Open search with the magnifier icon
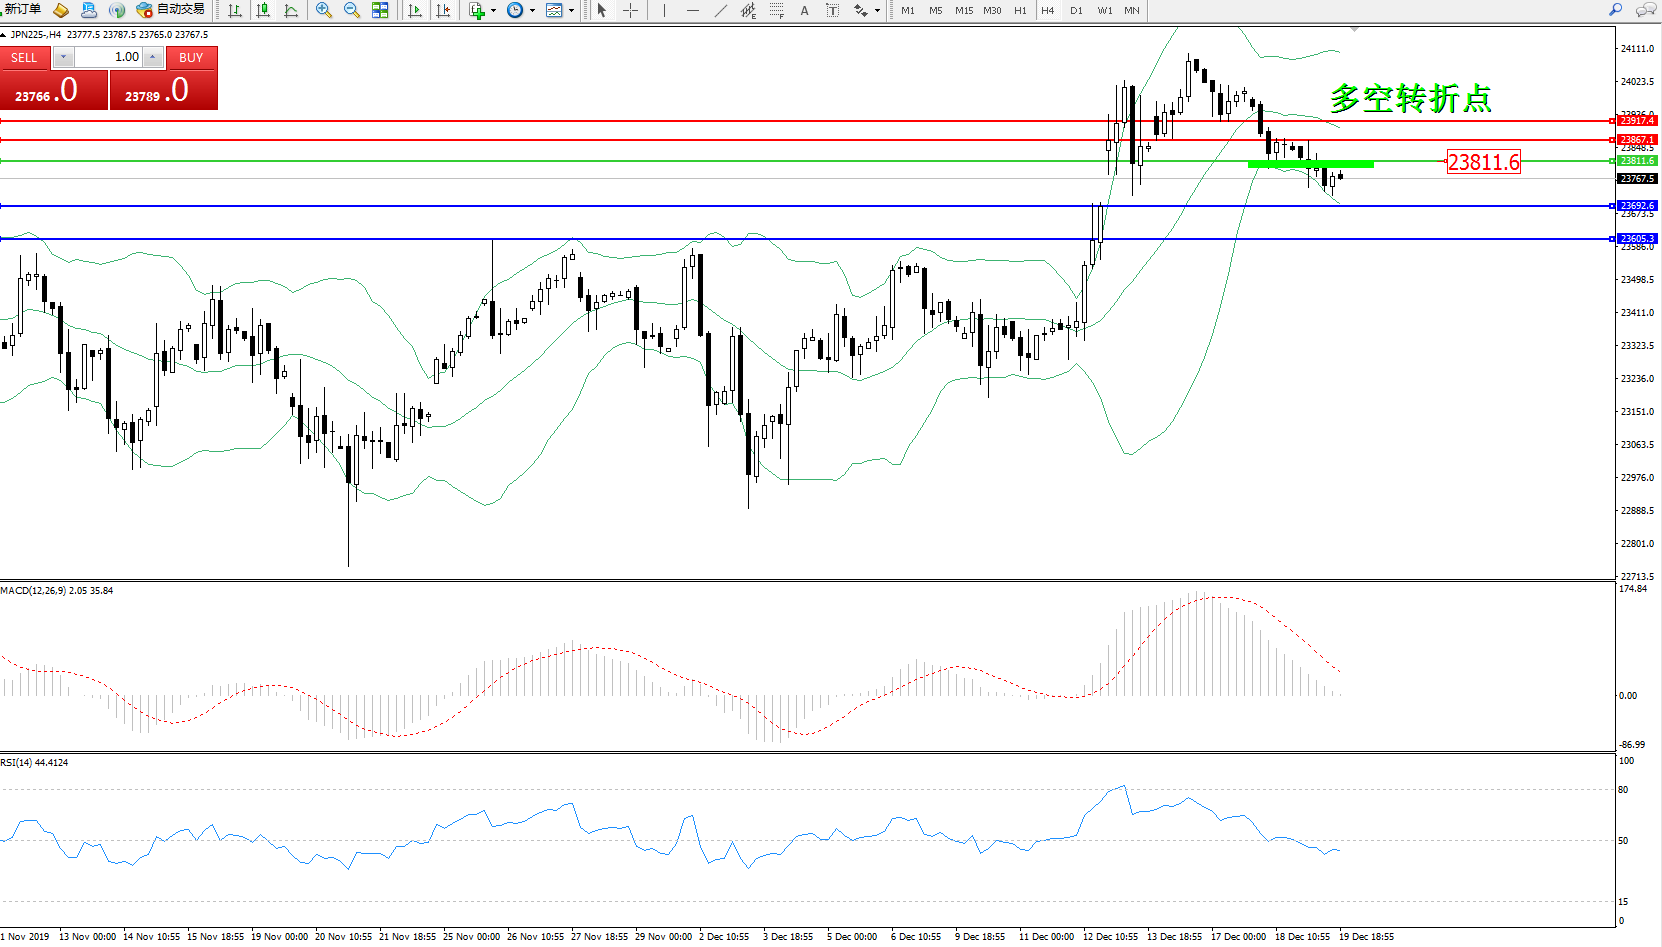 pos(1615,10)
